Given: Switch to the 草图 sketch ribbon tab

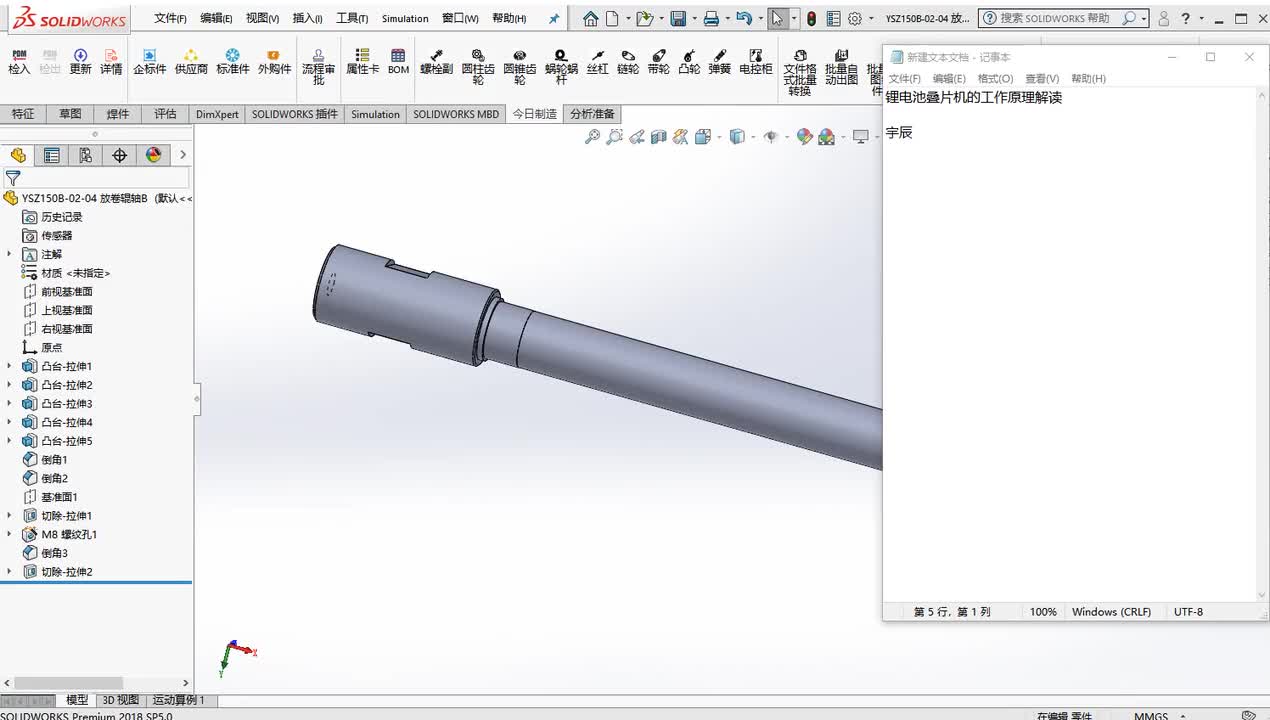Looking at the screenshot, I should 70,114.
